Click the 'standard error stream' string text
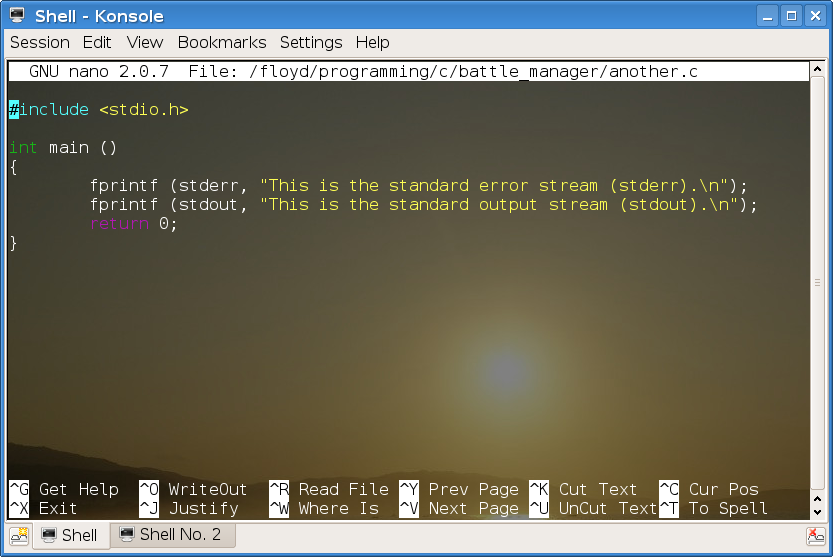Image resolution: width=833 pixels, height=557 pixels. coord(493,185)
